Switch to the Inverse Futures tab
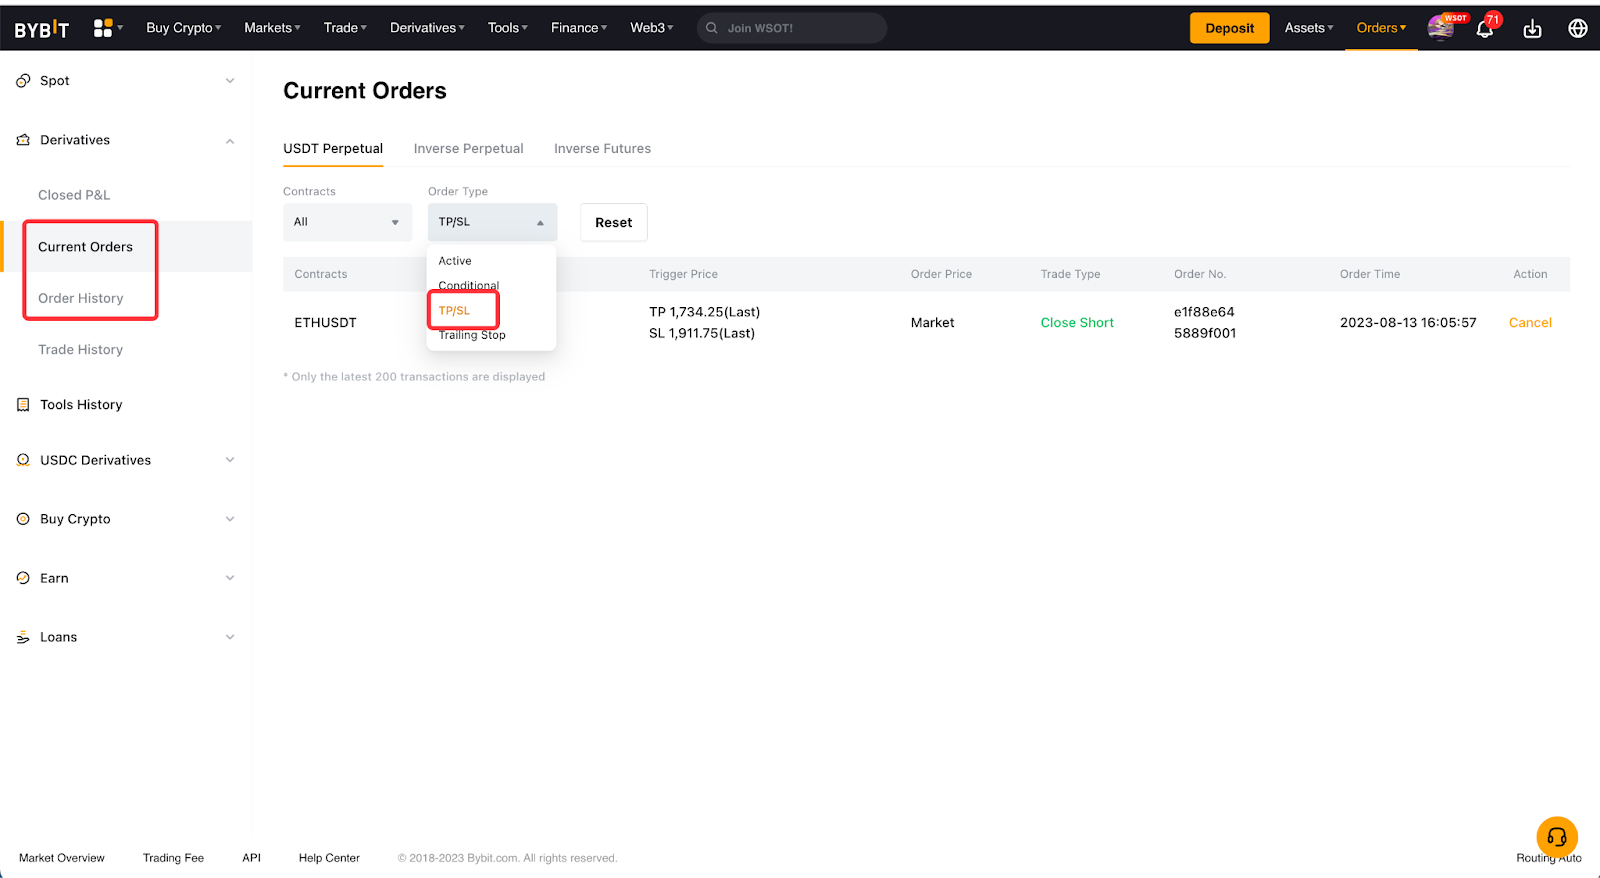The image size is (1600, 878). pyautogui.click(x=602, y=149)
